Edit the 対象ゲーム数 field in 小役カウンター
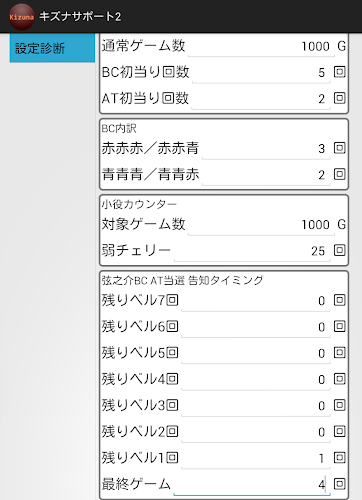 [261, 225]
